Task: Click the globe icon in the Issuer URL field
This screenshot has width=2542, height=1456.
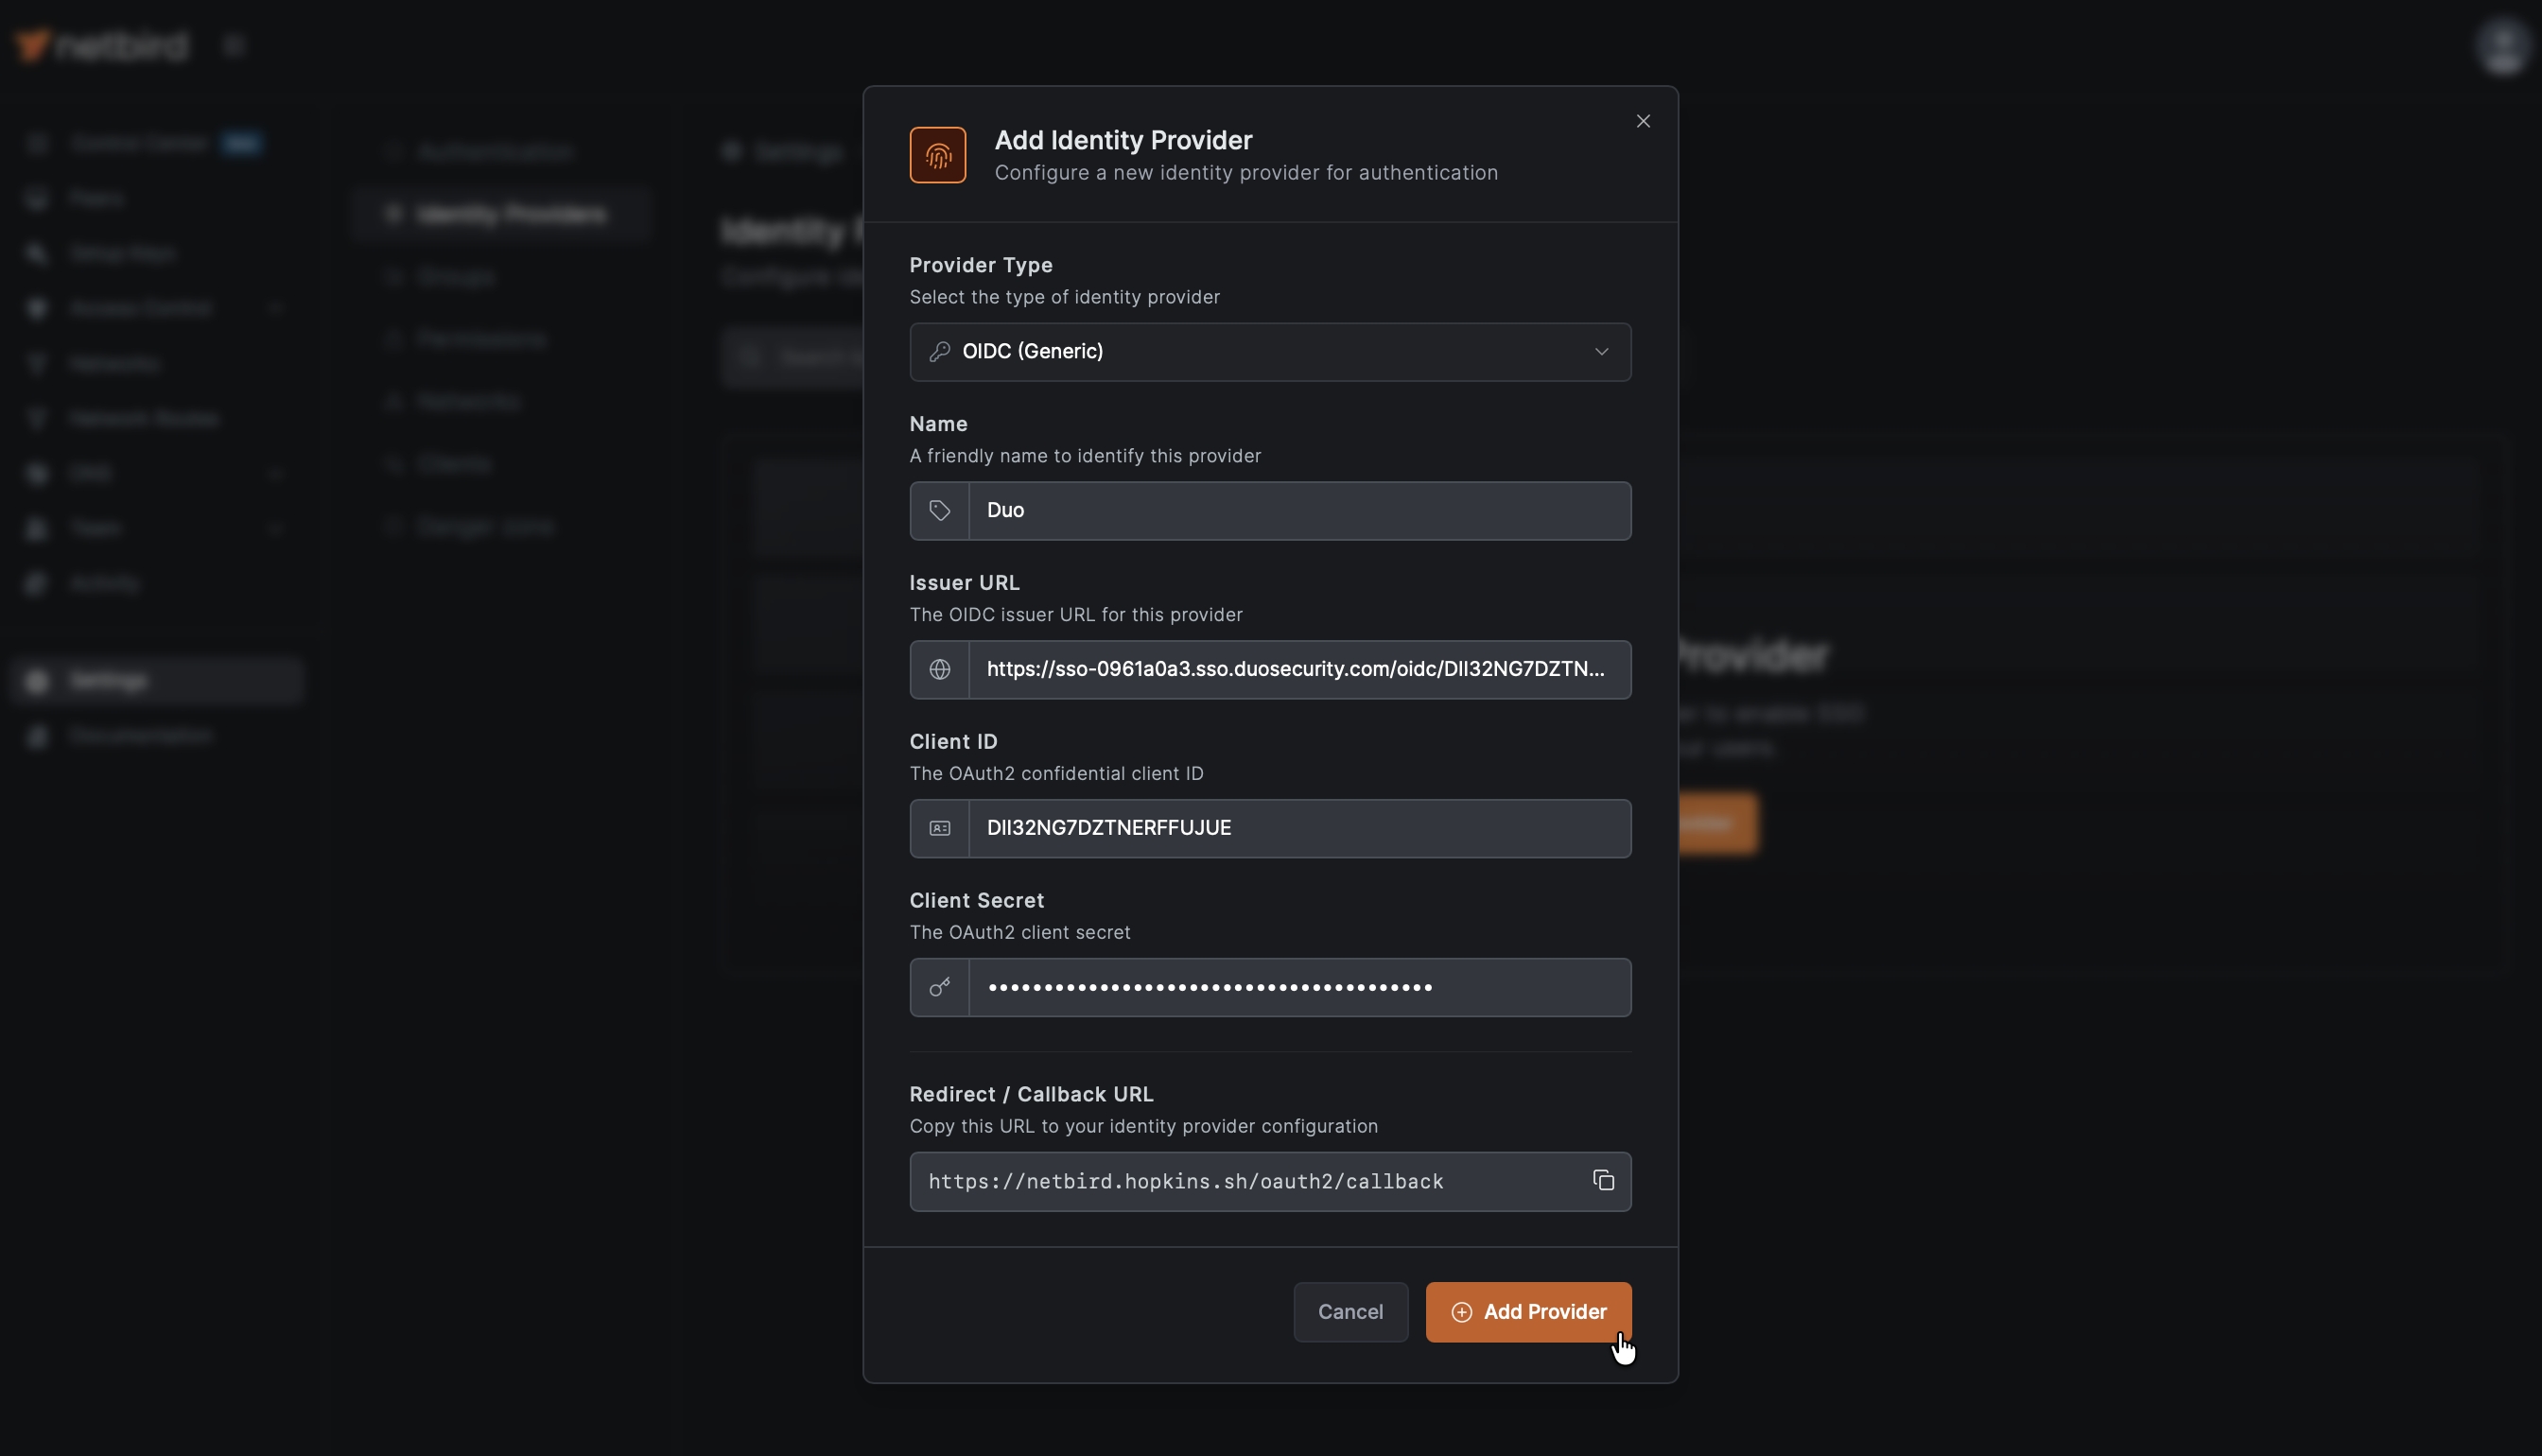Action: tap(939, 669)
